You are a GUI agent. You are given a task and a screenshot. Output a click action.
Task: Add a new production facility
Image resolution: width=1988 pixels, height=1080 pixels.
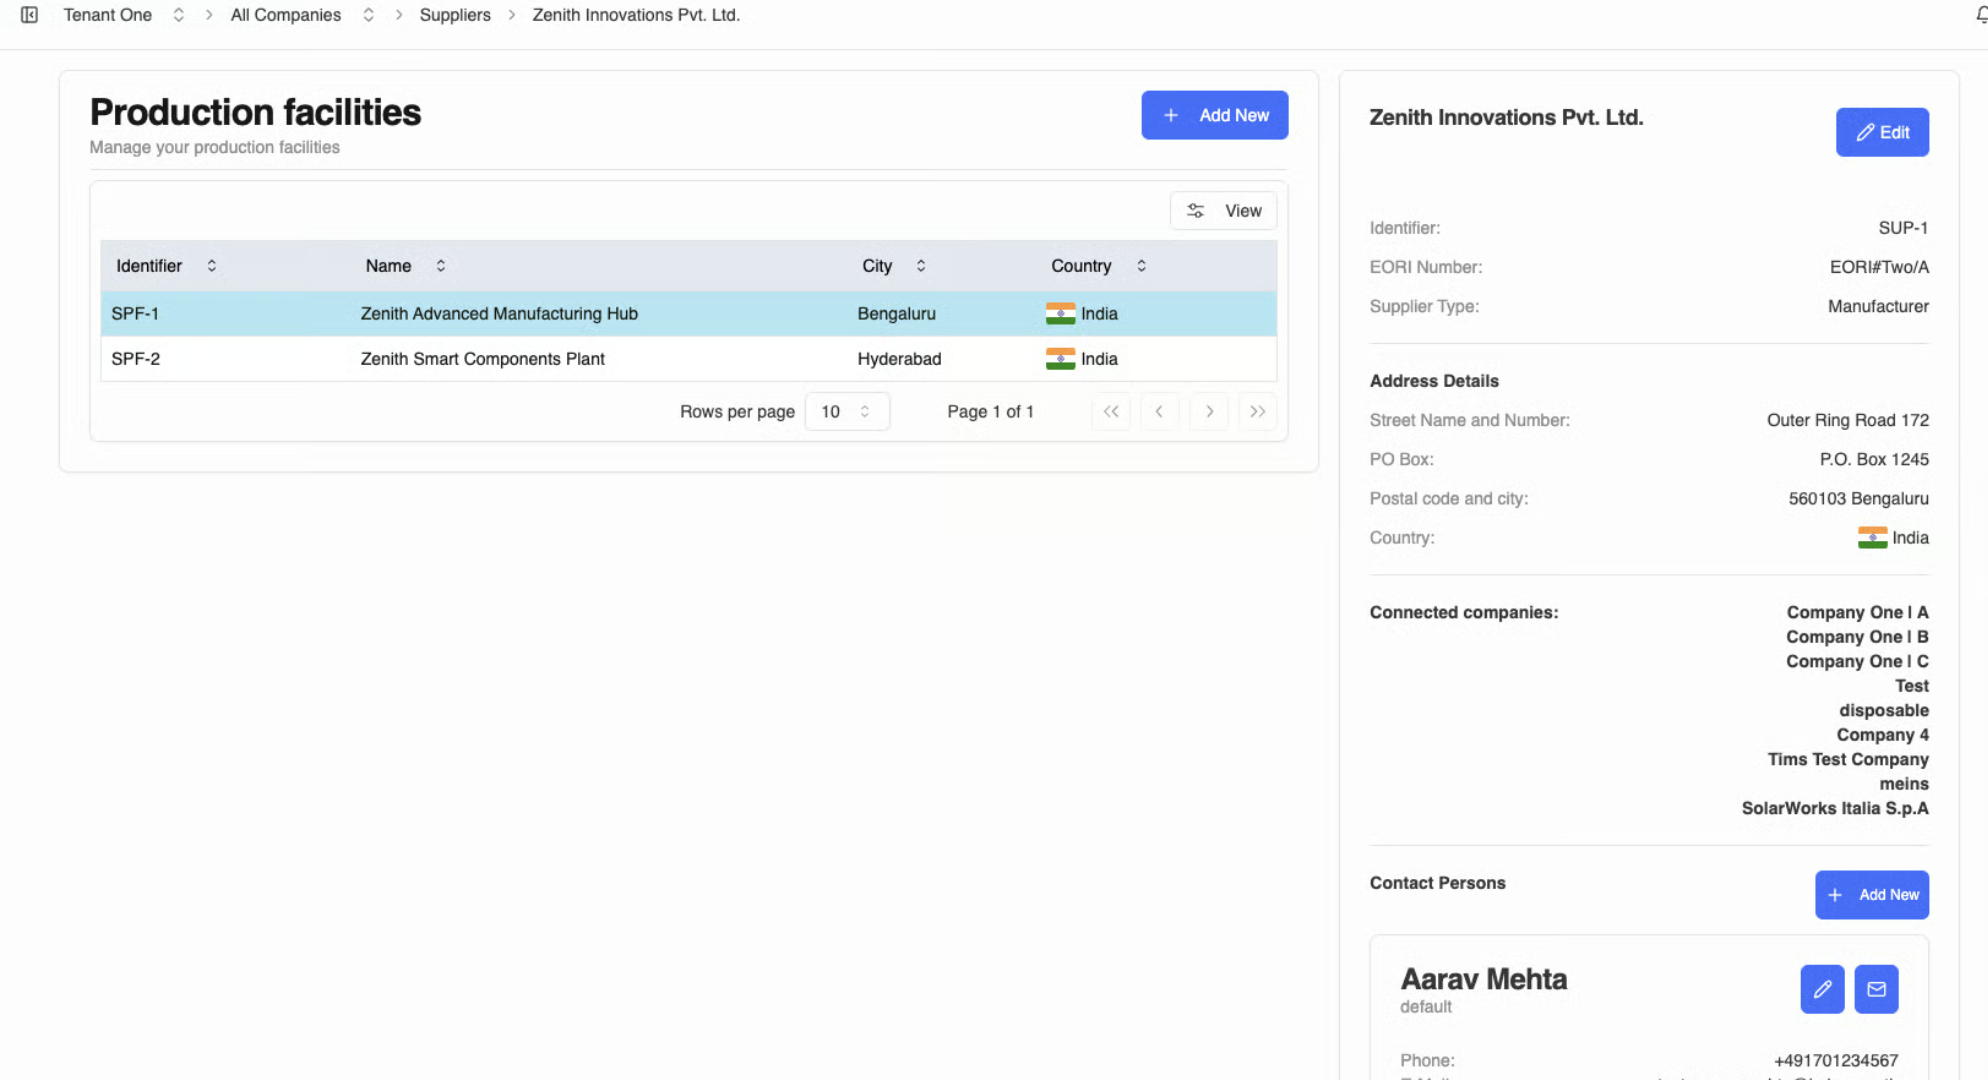[1214, 115]
